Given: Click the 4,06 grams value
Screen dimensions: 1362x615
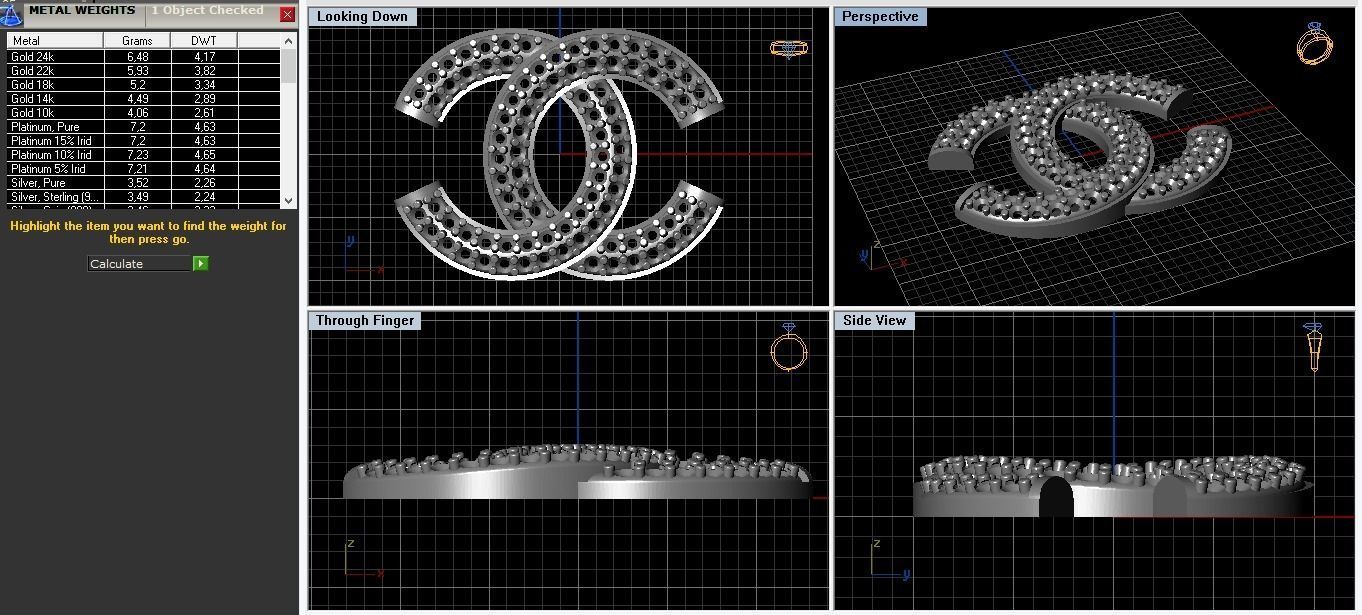Looking at the screenshot, I should point(137,113).
